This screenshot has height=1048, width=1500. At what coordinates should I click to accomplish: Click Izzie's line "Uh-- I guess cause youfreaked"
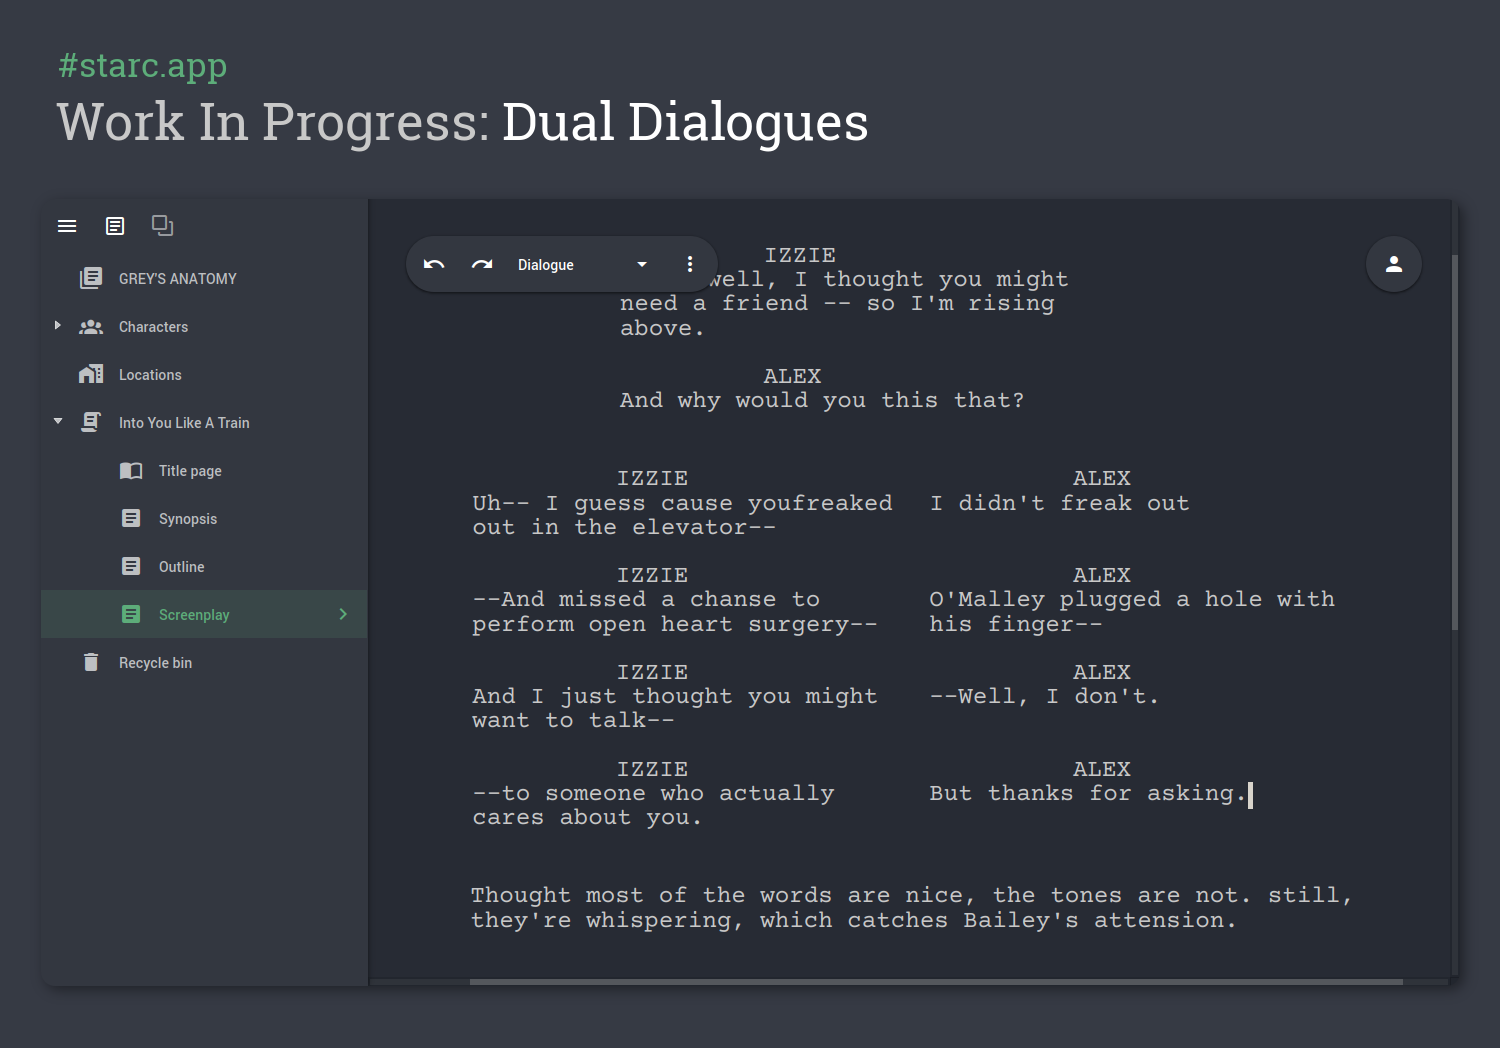pyautogui.click(x=682, y=503)
